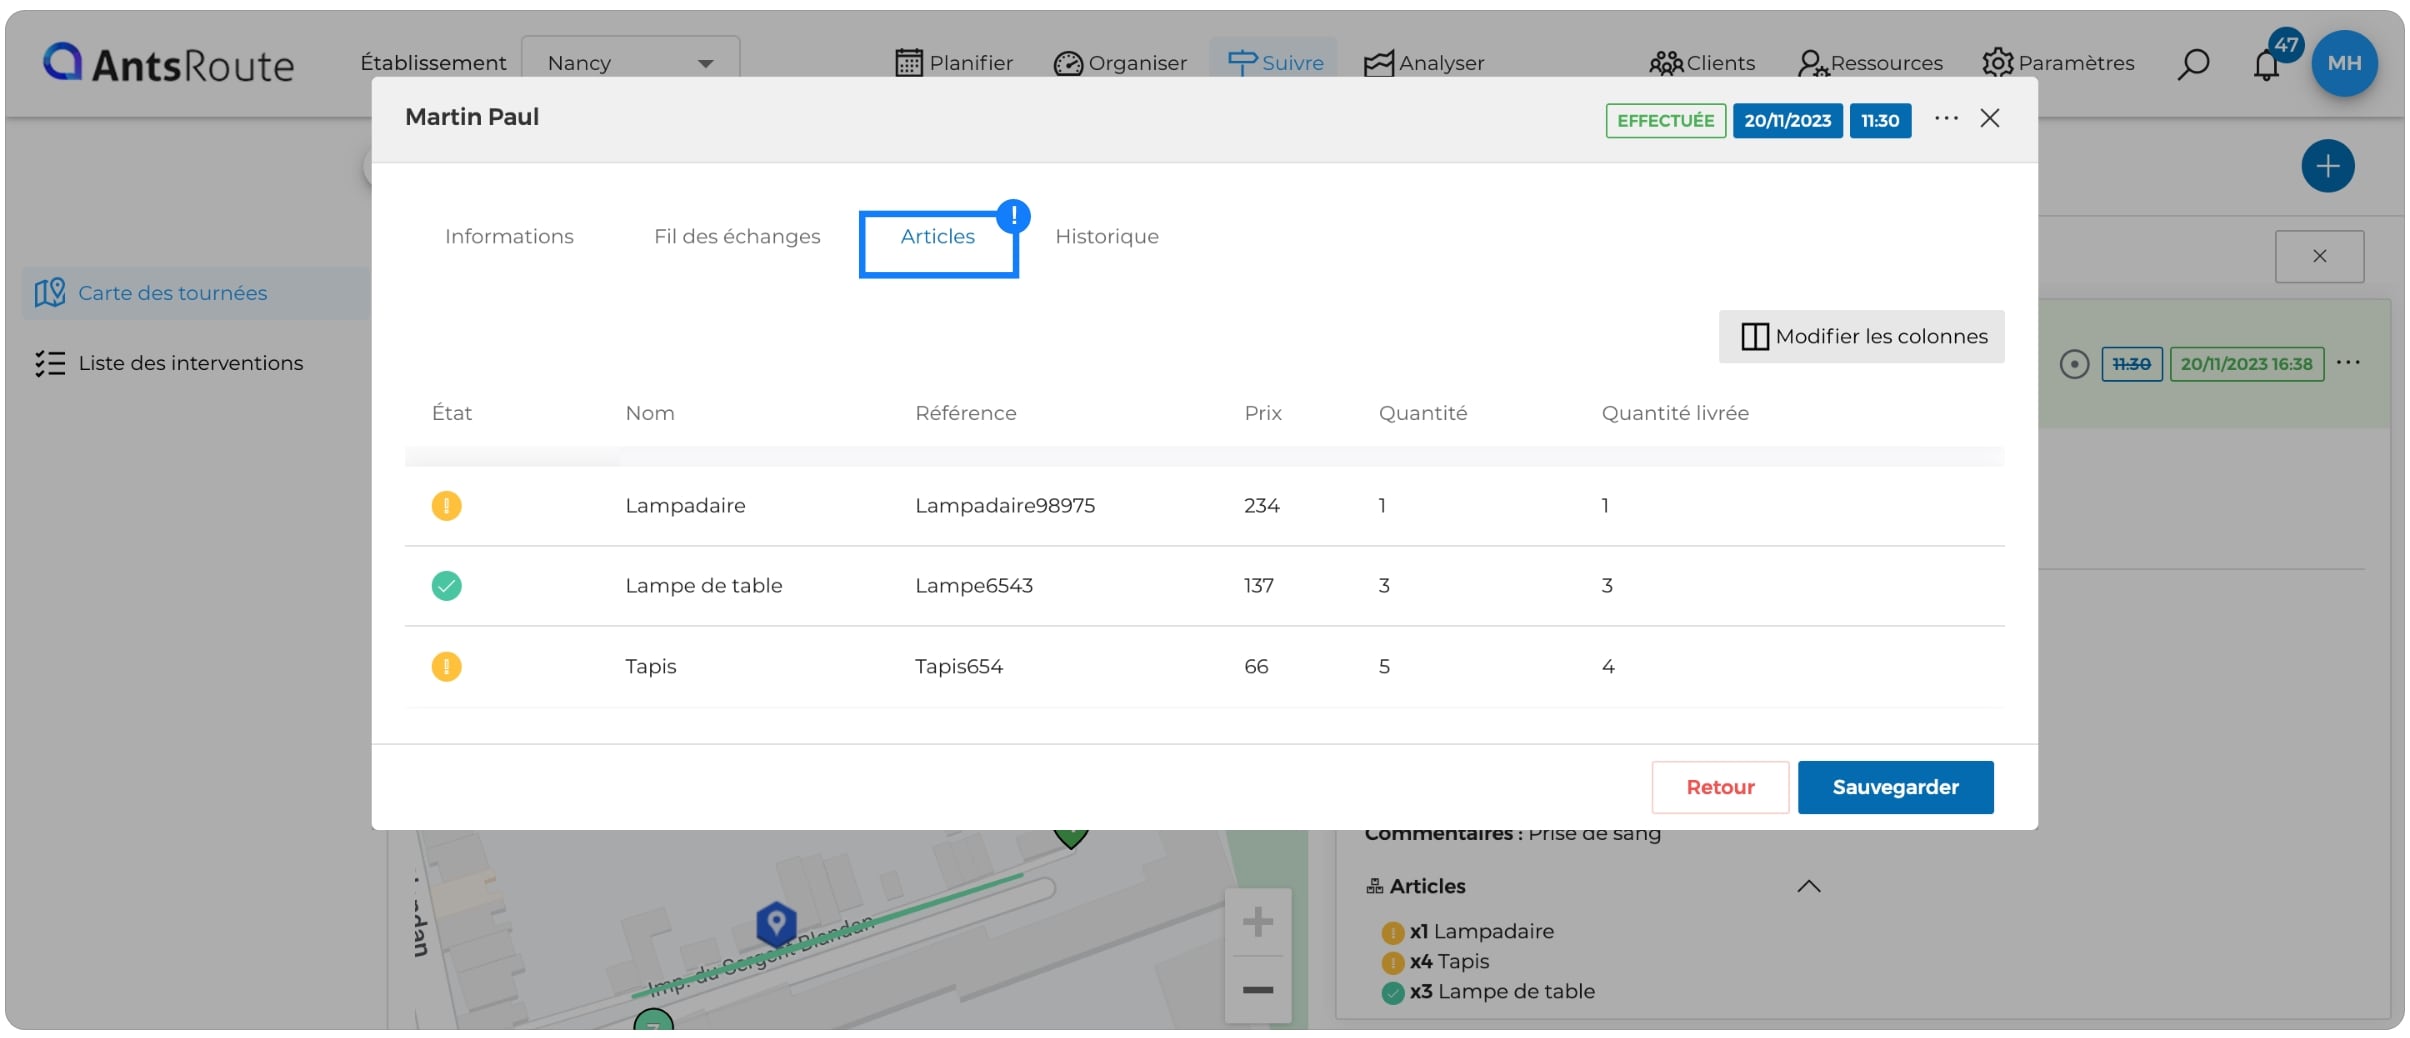Select the Lampe de table name cell
Viewport: 2410px width, 1038px height.
pos(703,586)
